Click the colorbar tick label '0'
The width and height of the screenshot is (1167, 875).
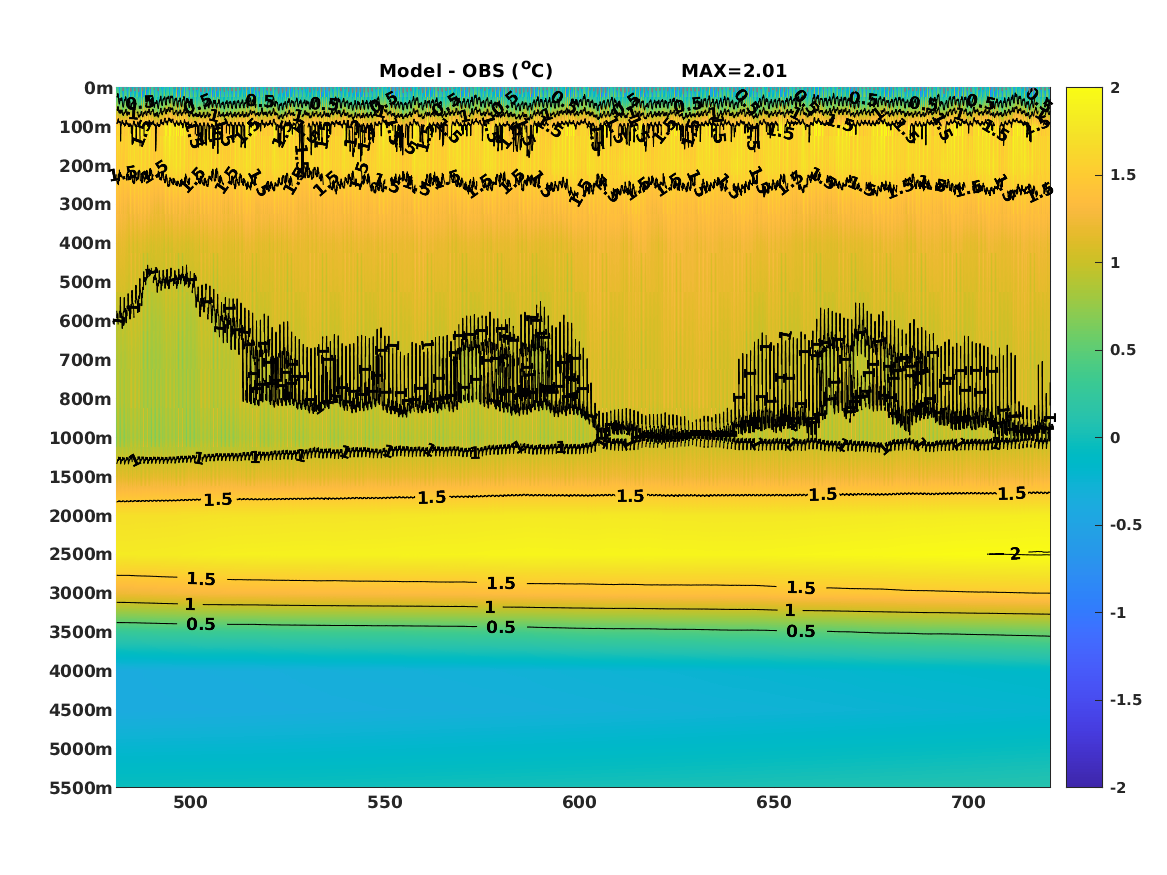coord(1115,438)
